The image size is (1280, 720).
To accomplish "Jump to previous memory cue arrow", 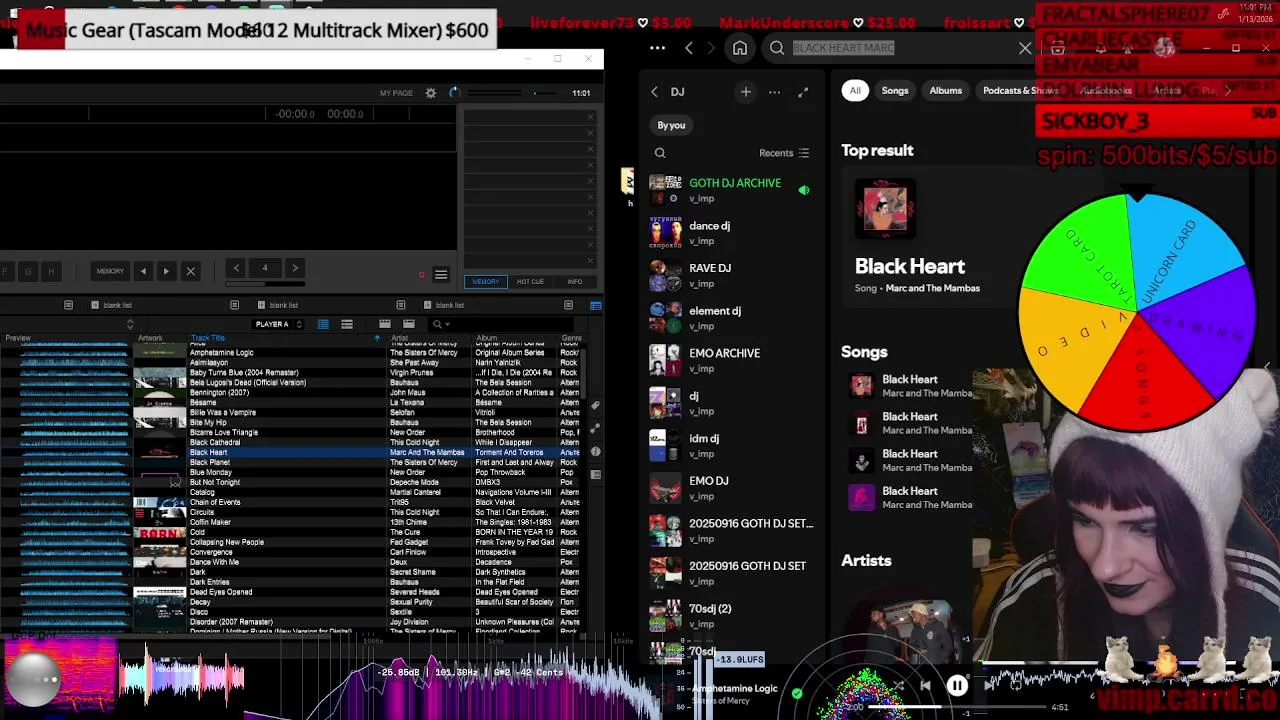I will click(143, 271).
